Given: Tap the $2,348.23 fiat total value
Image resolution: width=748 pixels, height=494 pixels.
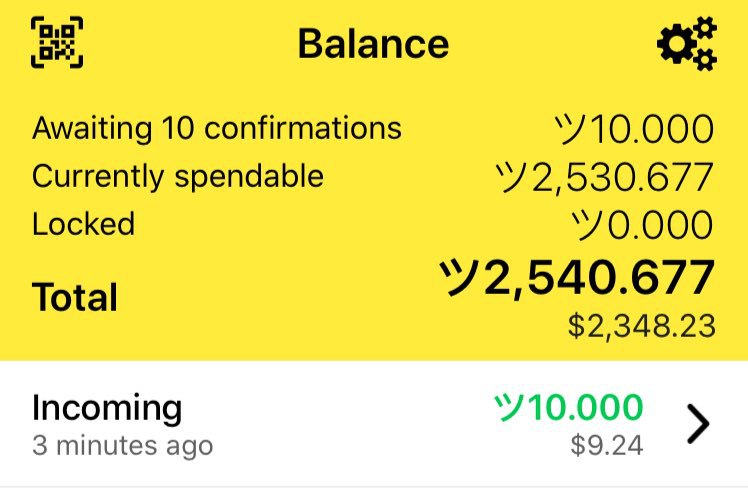Looking at the screenshot, I should pos(642,326).
